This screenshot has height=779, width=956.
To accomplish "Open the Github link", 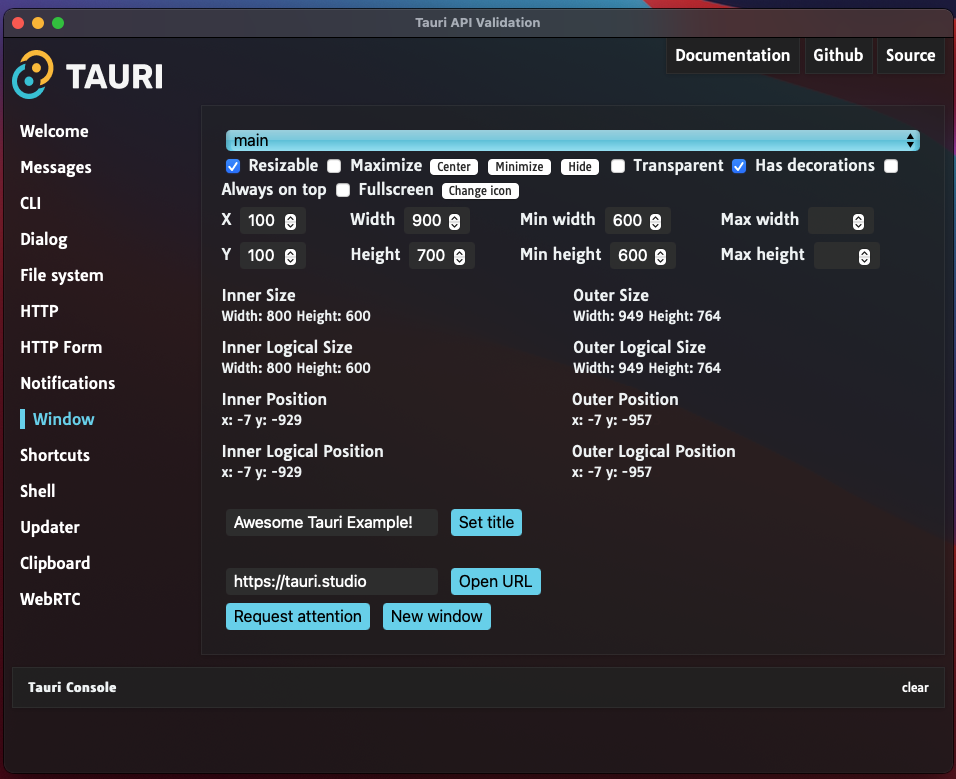I will point(838,55).
